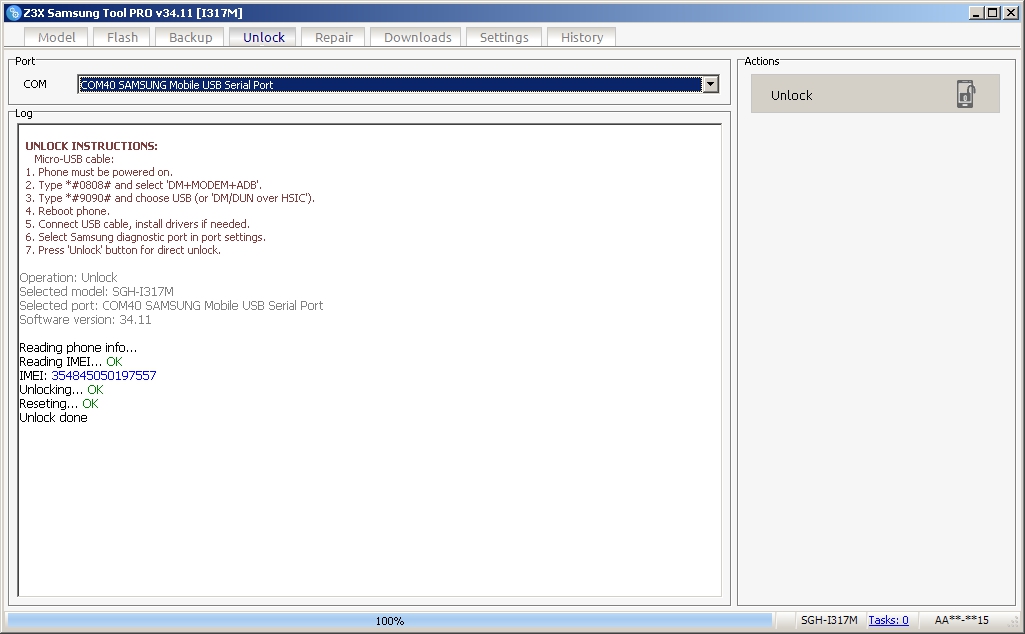This screenshot has height=634, width=1025.
Task: Click the 'Software version: 34.11' log line
Action: [x=85, y=320]
